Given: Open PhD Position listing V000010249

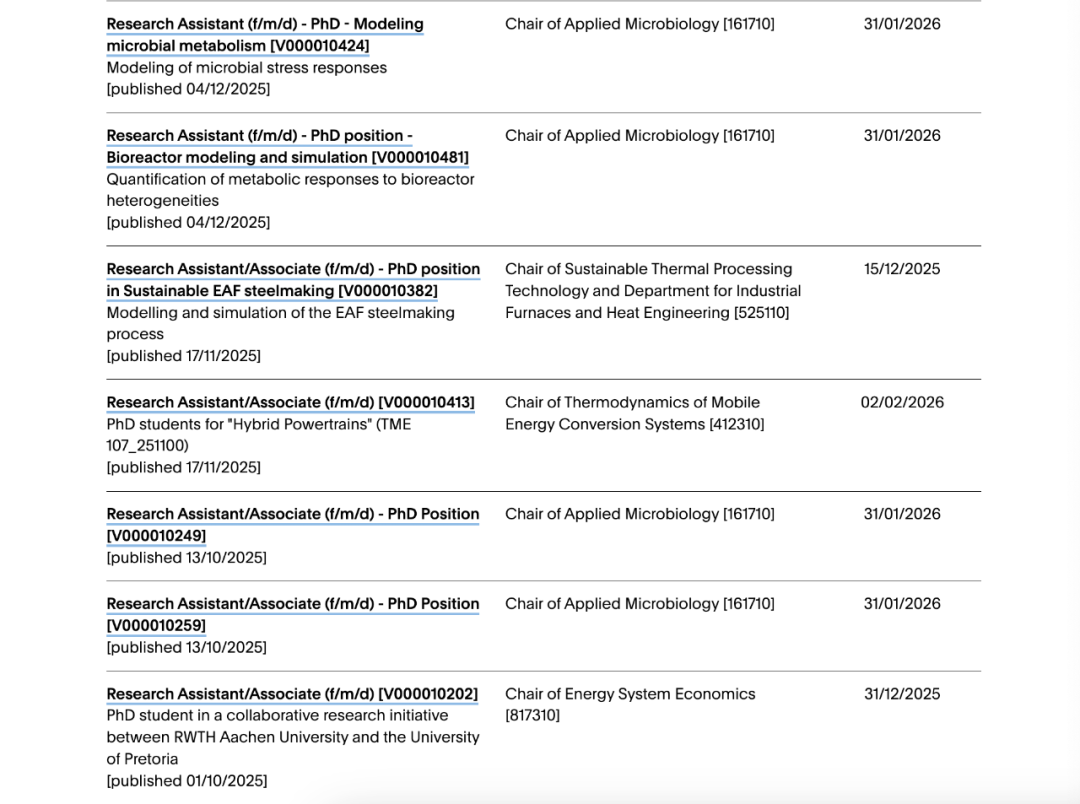Looking at the screenshot, I should (292, 524).
